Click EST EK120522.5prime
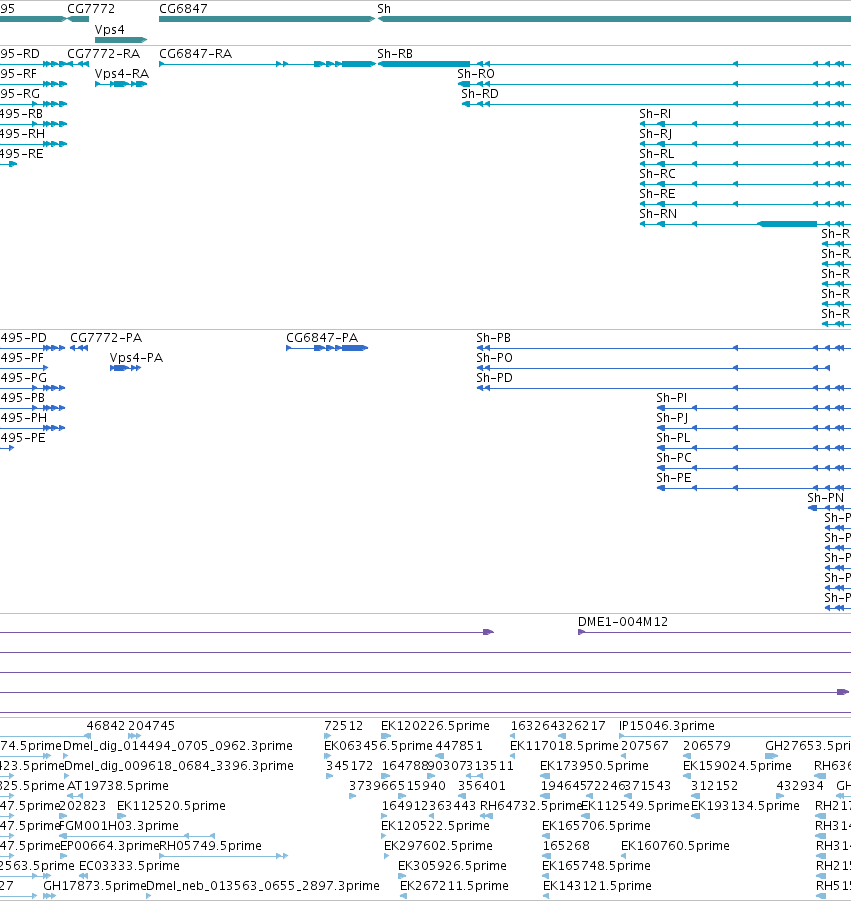 [x=436, y=826]
